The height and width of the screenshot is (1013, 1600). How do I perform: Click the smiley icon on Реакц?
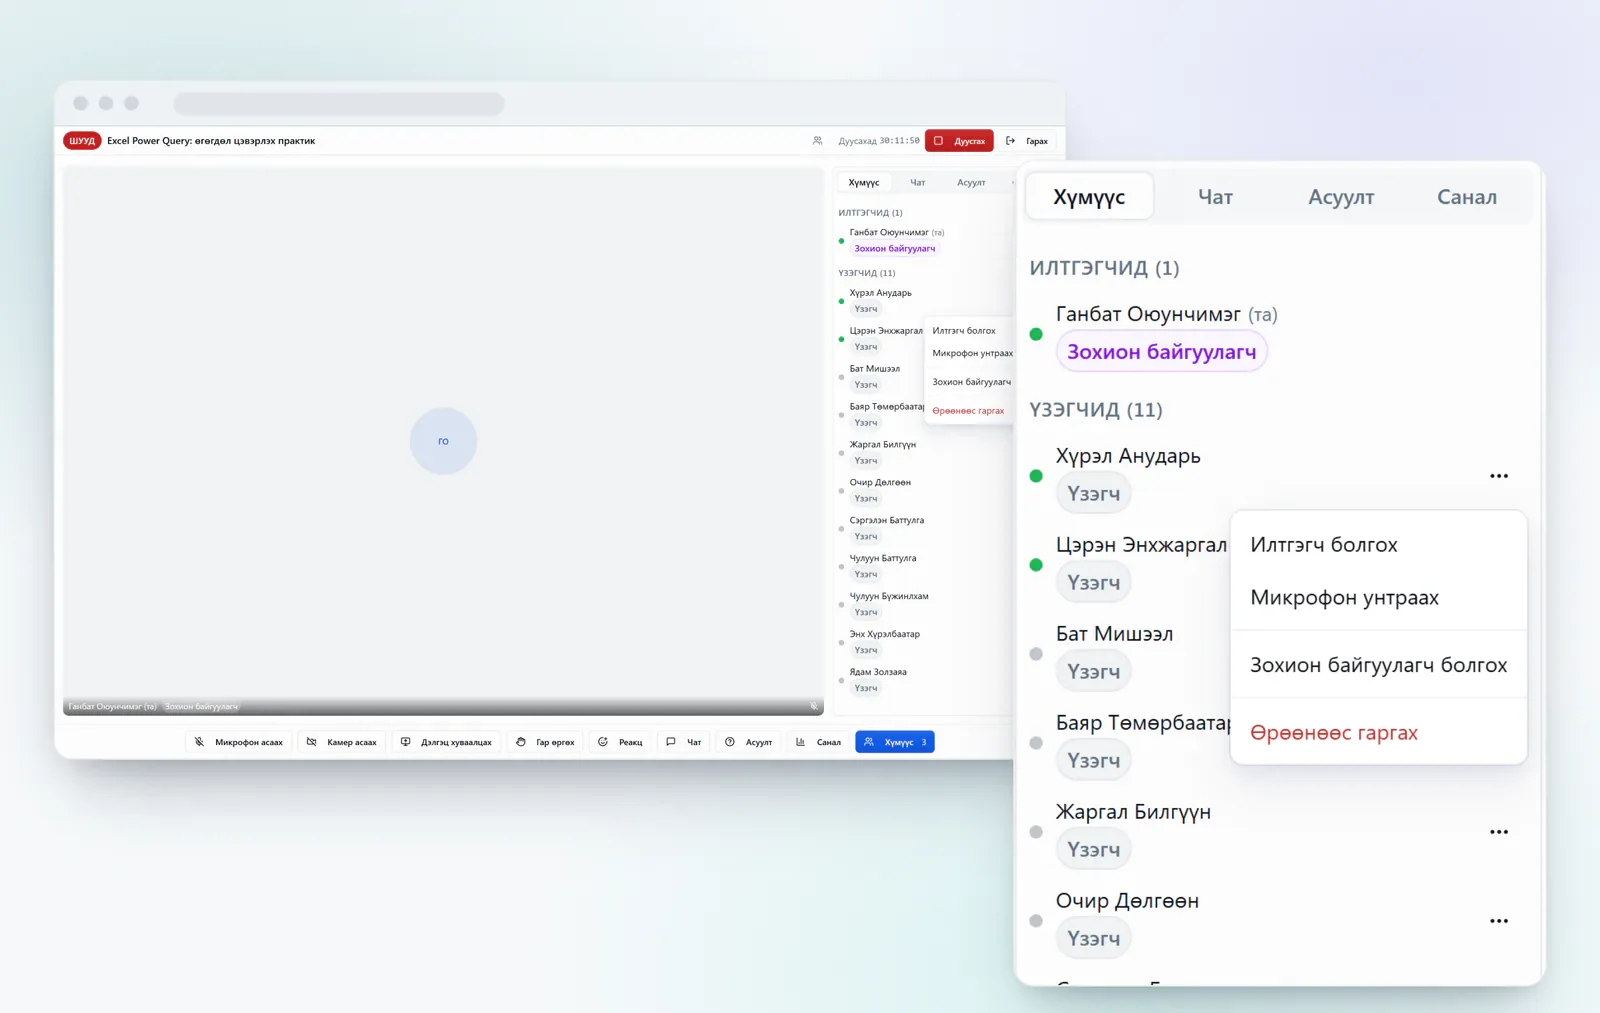(x=603, y=742)
